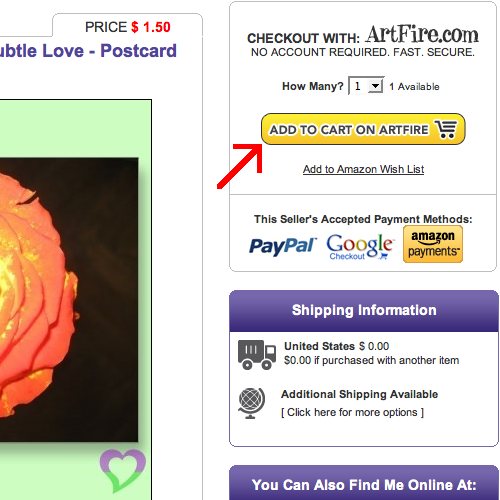Click the ArtFire.com logo
The height and width of the screenshot is (500, 500).
click(x=422, y=34)
